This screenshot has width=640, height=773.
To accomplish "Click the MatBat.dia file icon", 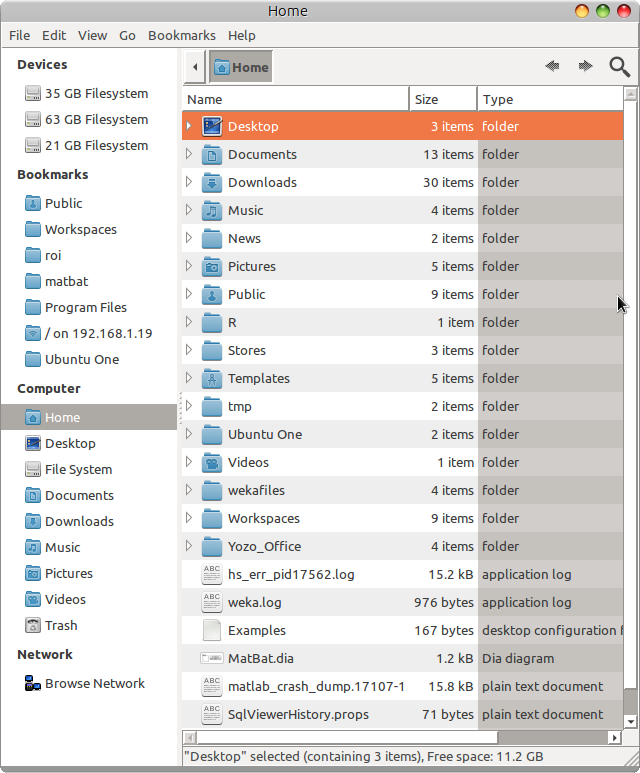I will click(x=212, y=658).
